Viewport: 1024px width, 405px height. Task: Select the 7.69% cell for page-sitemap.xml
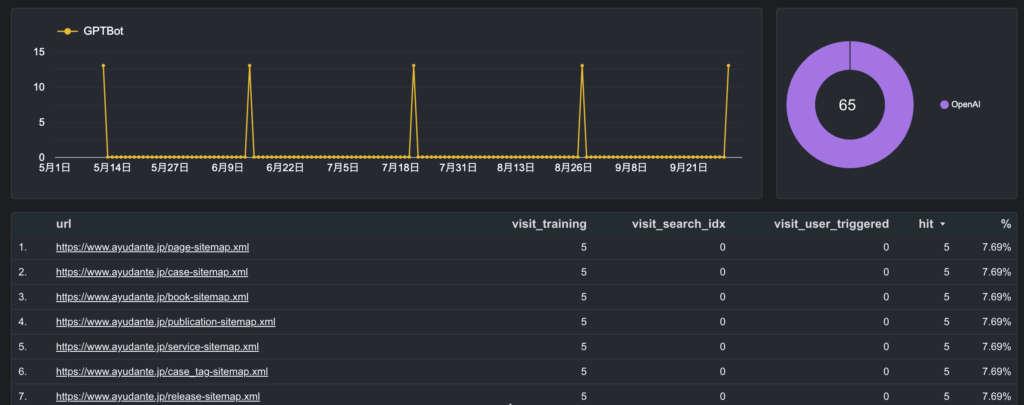tap(997, 248)
